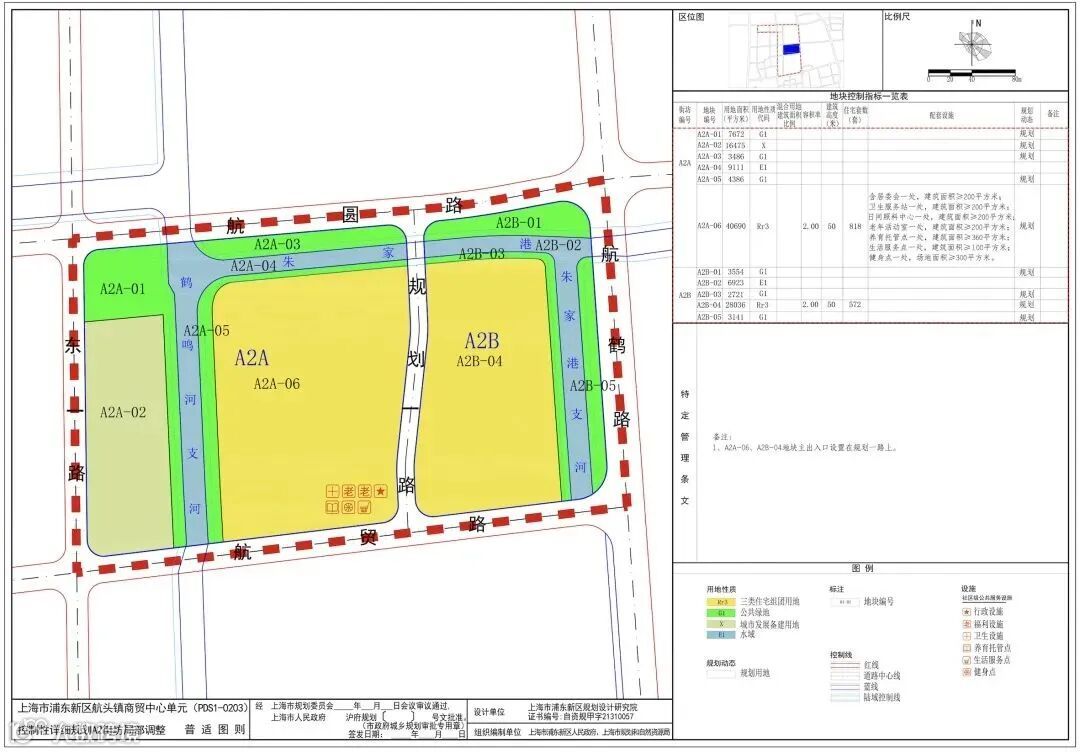Click the title 上海市浦东新区航头镇商贸中心单元 (PDS1-0203)

(x=132, y=707)
